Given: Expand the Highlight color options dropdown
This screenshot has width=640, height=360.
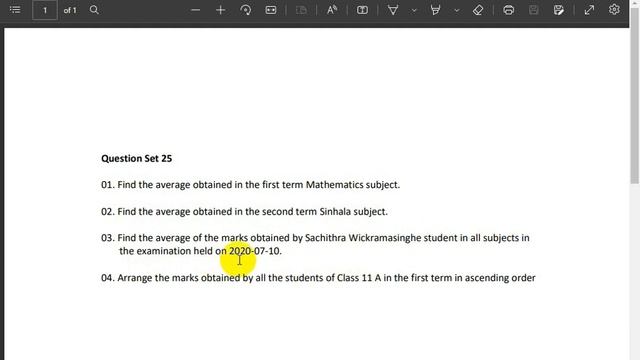Looking at the screenshot, I should (x=457, y=10).
